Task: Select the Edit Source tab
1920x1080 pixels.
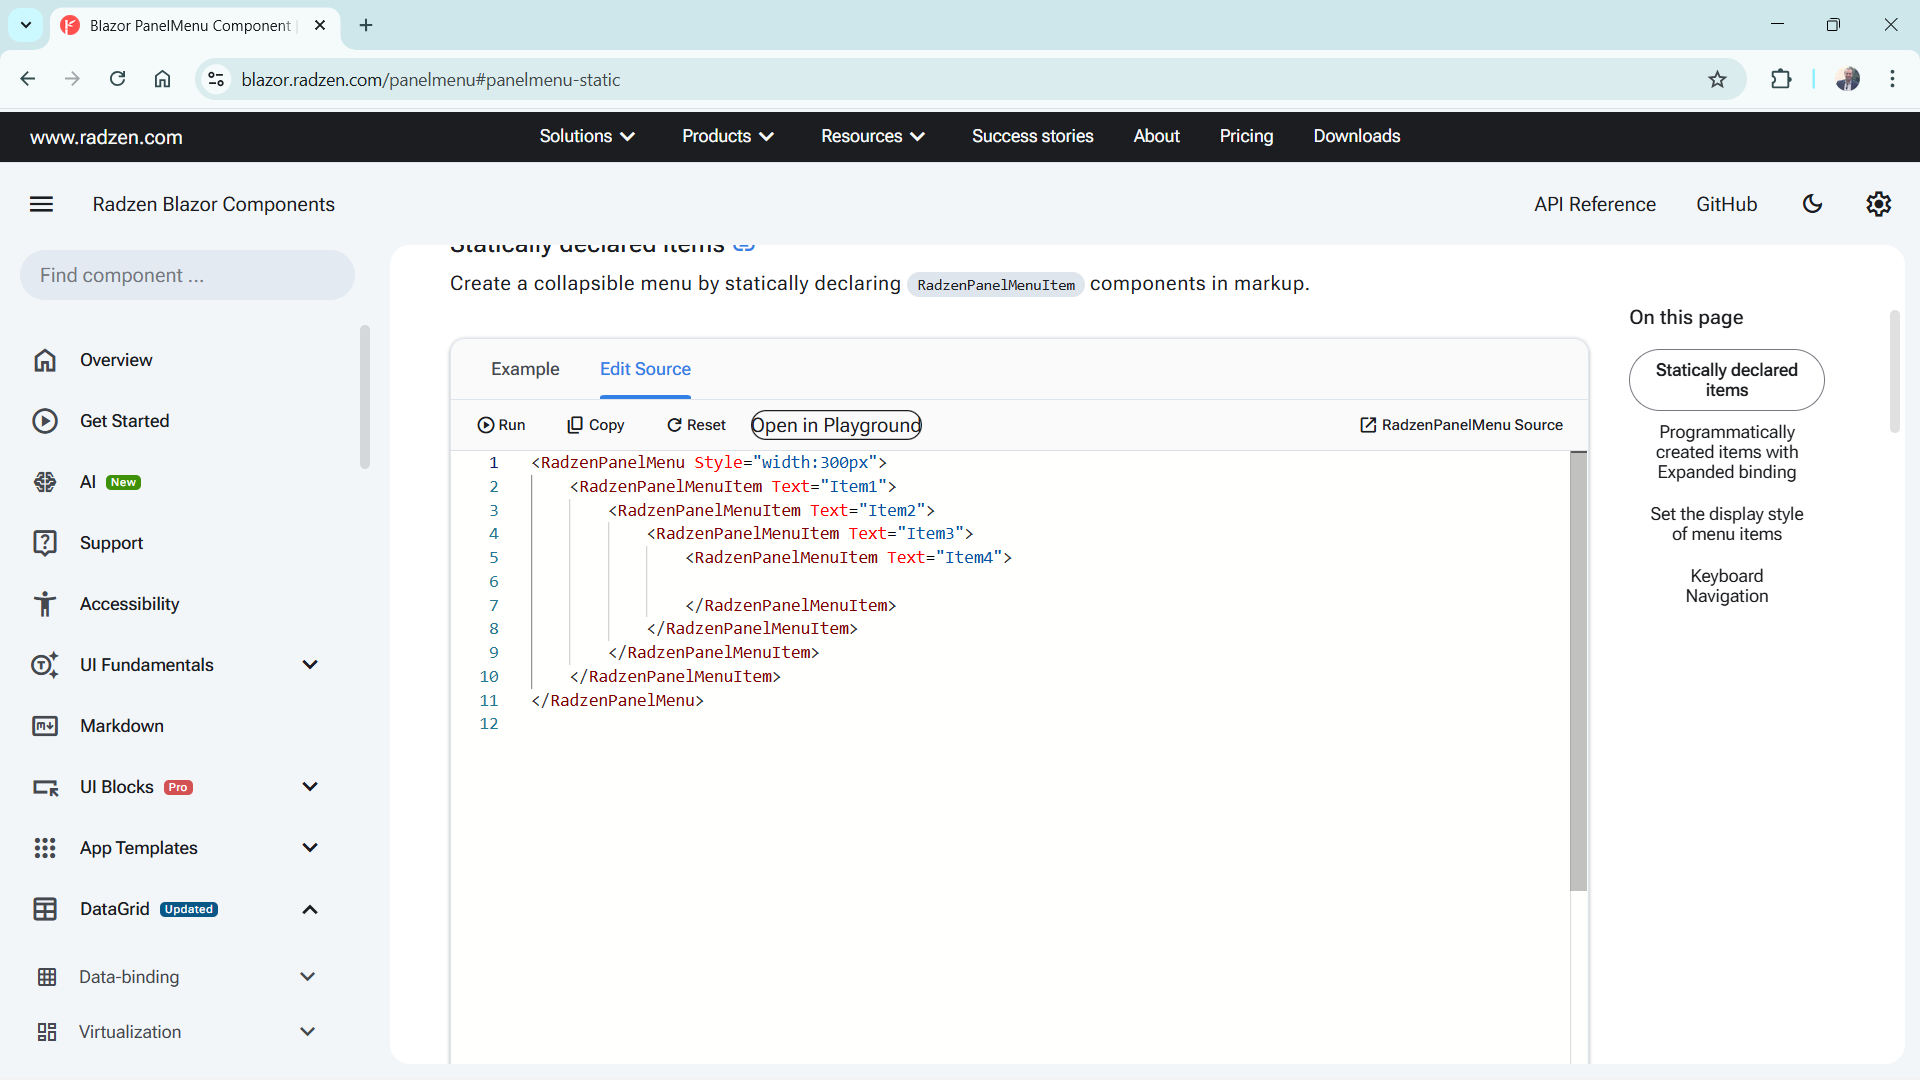Action: [x=645, y=369]
